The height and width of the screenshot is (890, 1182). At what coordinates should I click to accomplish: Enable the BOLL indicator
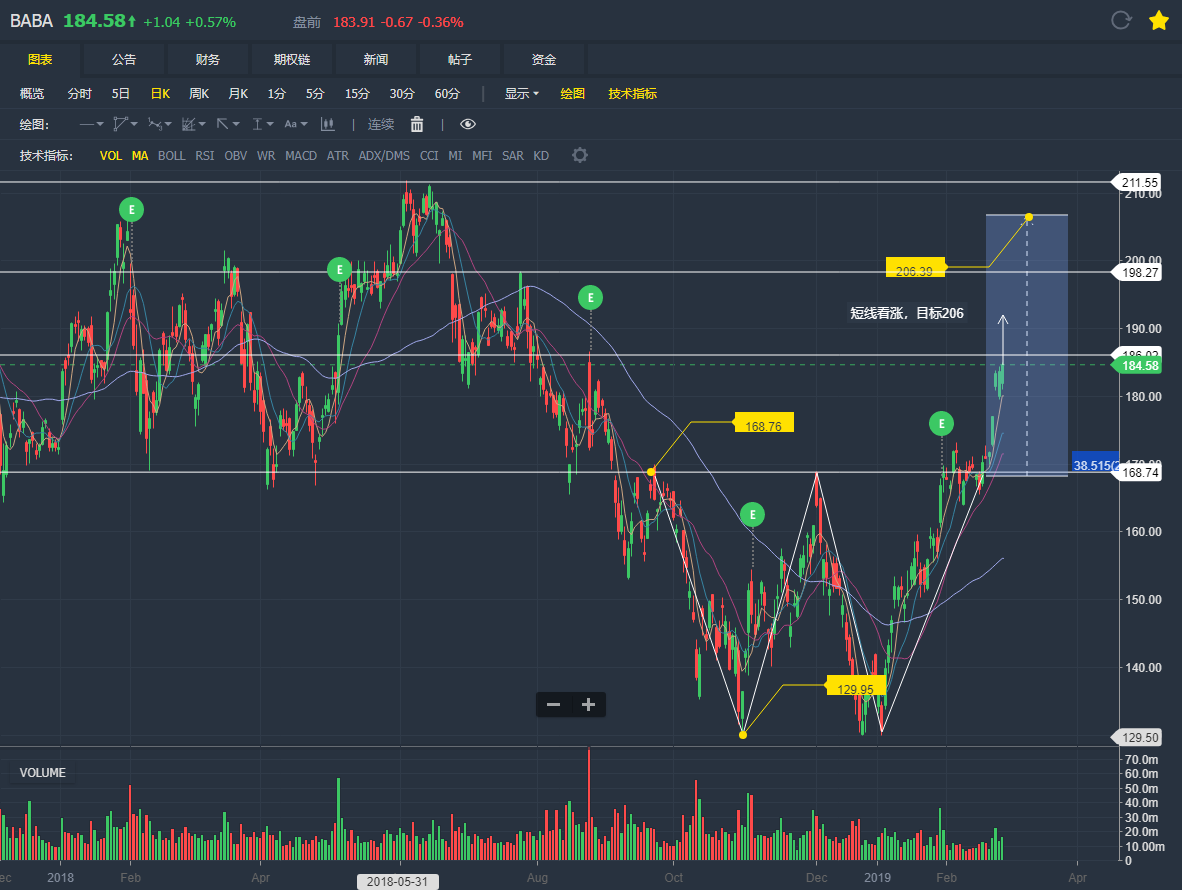(x=171, y=155)
